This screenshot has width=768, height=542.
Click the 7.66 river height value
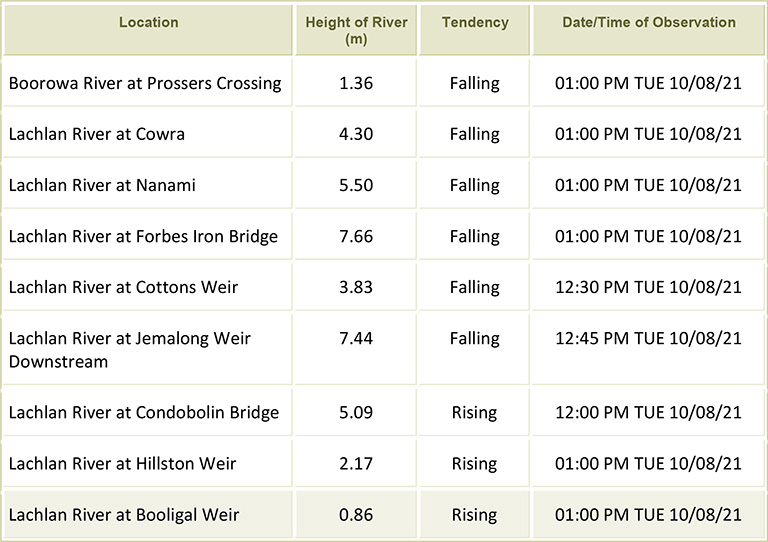pos(356,236)
